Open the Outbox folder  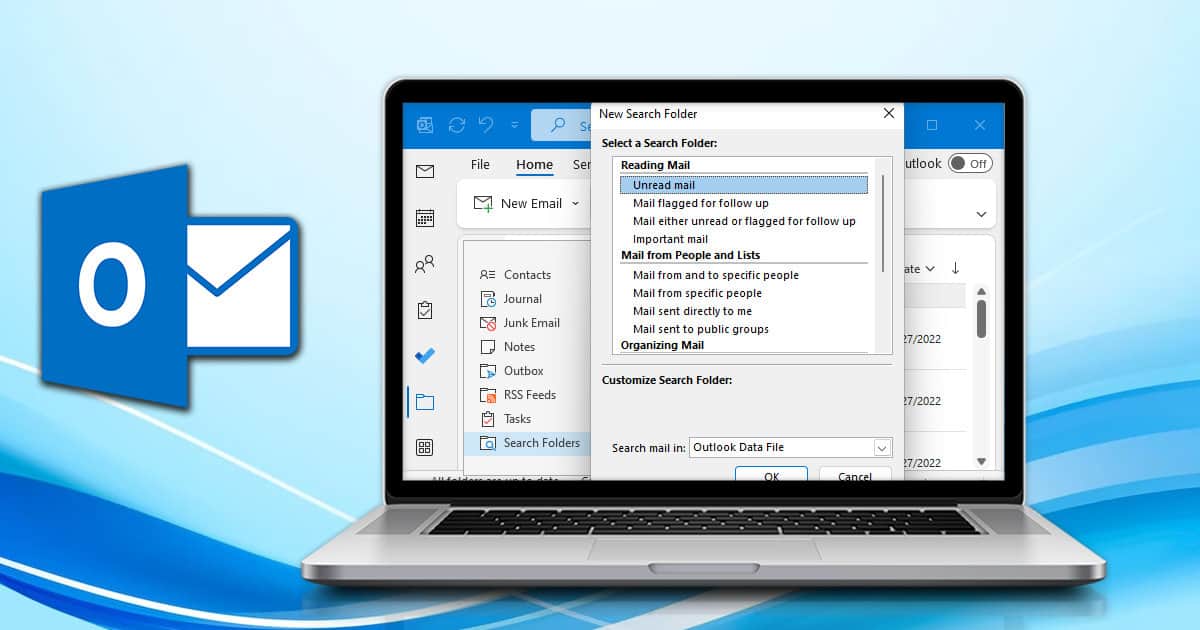523,371
